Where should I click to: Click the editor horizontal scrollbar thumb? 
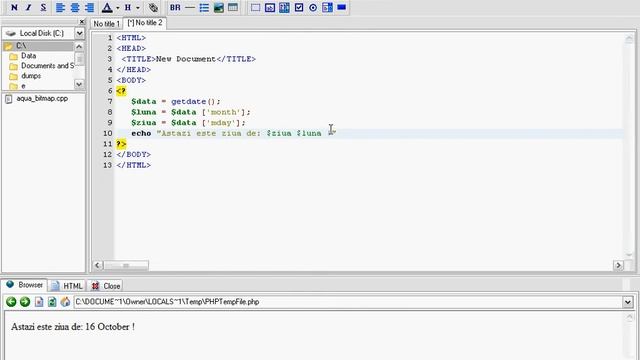[126, 265]
